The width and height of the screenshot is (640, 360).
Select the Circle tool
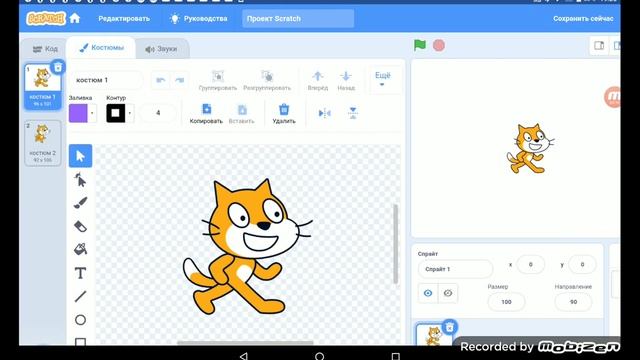point(80,320)
